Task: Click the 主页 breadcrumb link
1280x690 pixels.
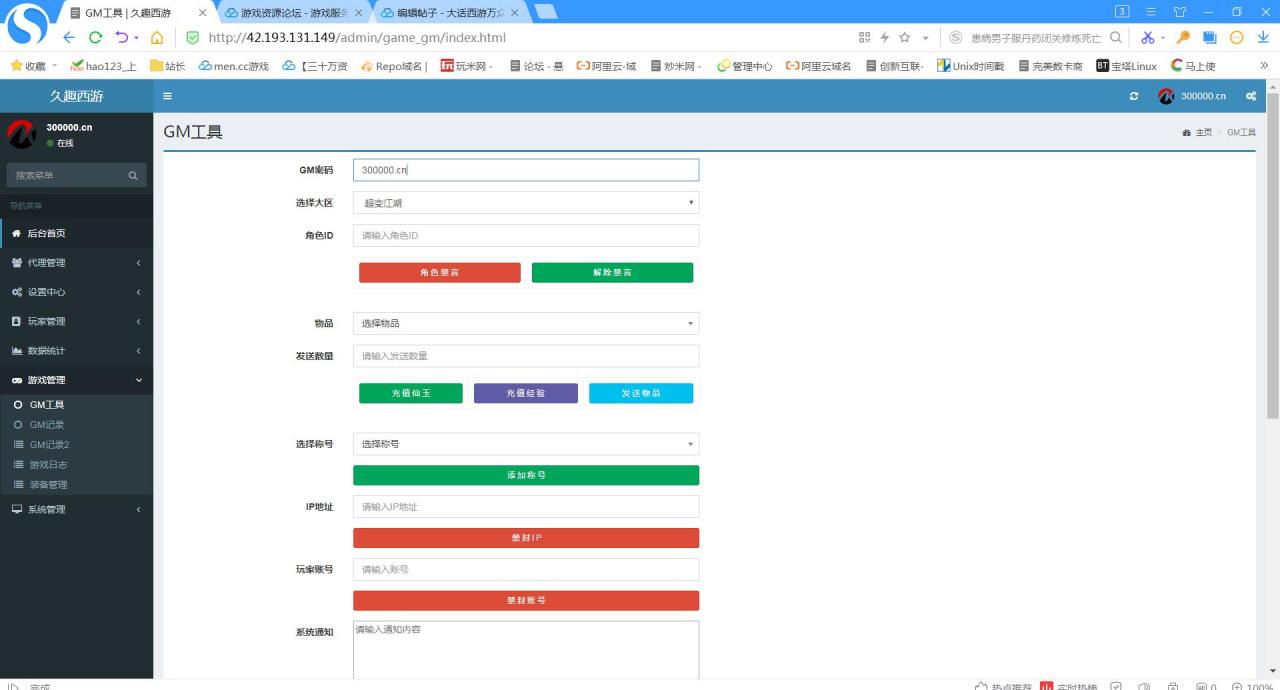Action: pos(1203,133)
